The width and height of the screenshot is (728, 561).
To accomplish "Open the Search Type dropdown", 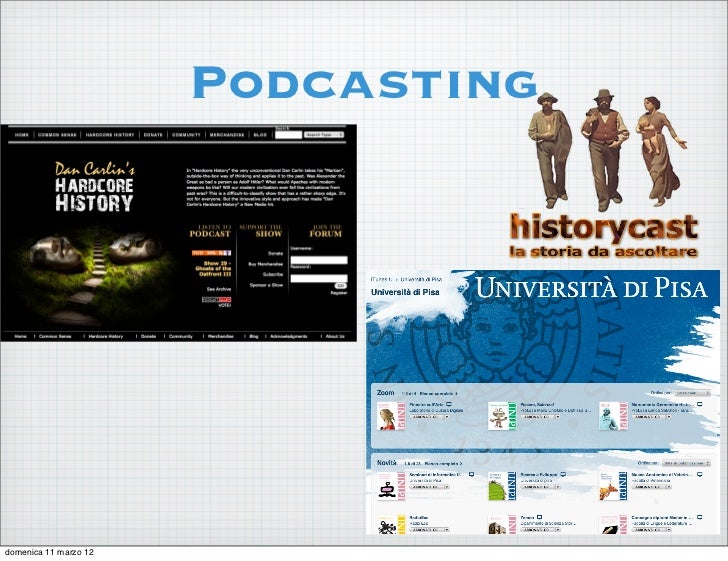I will tap(324, 135).
